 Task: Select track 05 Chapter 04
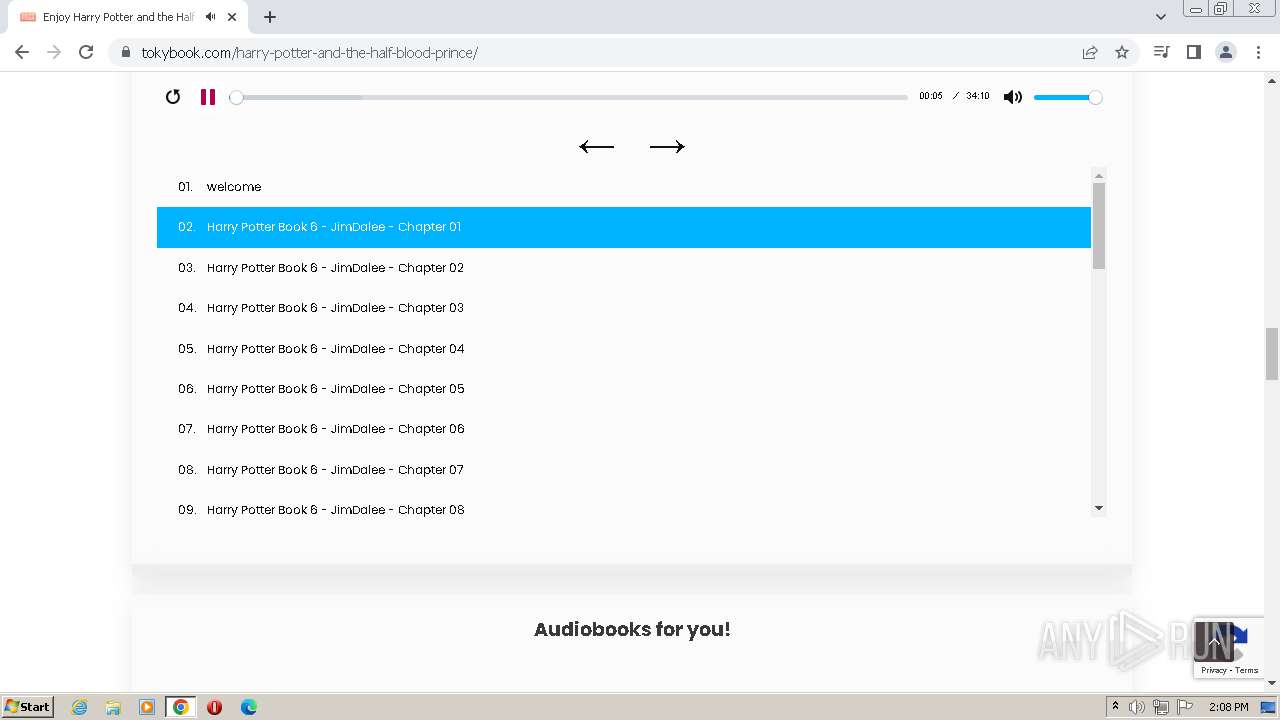(x=624, y=349)
